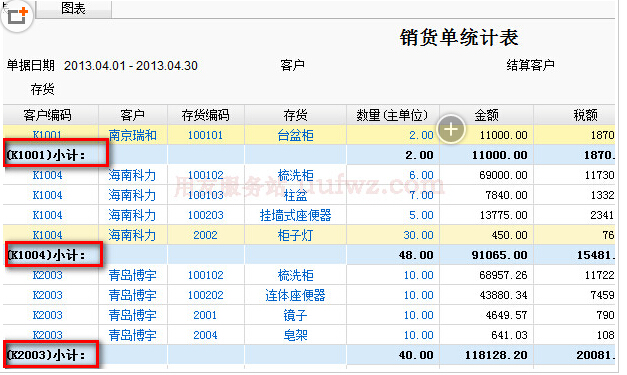
Task: Click subtotal amount 118128.20
Action: tap(496, 355)
